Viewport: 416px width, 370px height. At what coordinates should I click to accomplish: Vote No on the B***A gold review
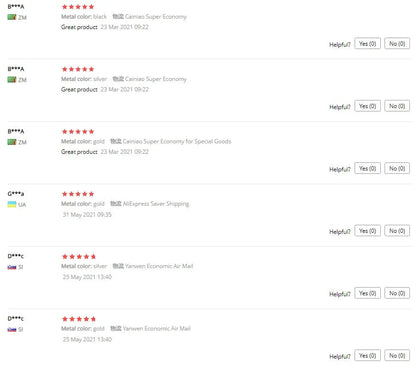(x=397, y=168)
